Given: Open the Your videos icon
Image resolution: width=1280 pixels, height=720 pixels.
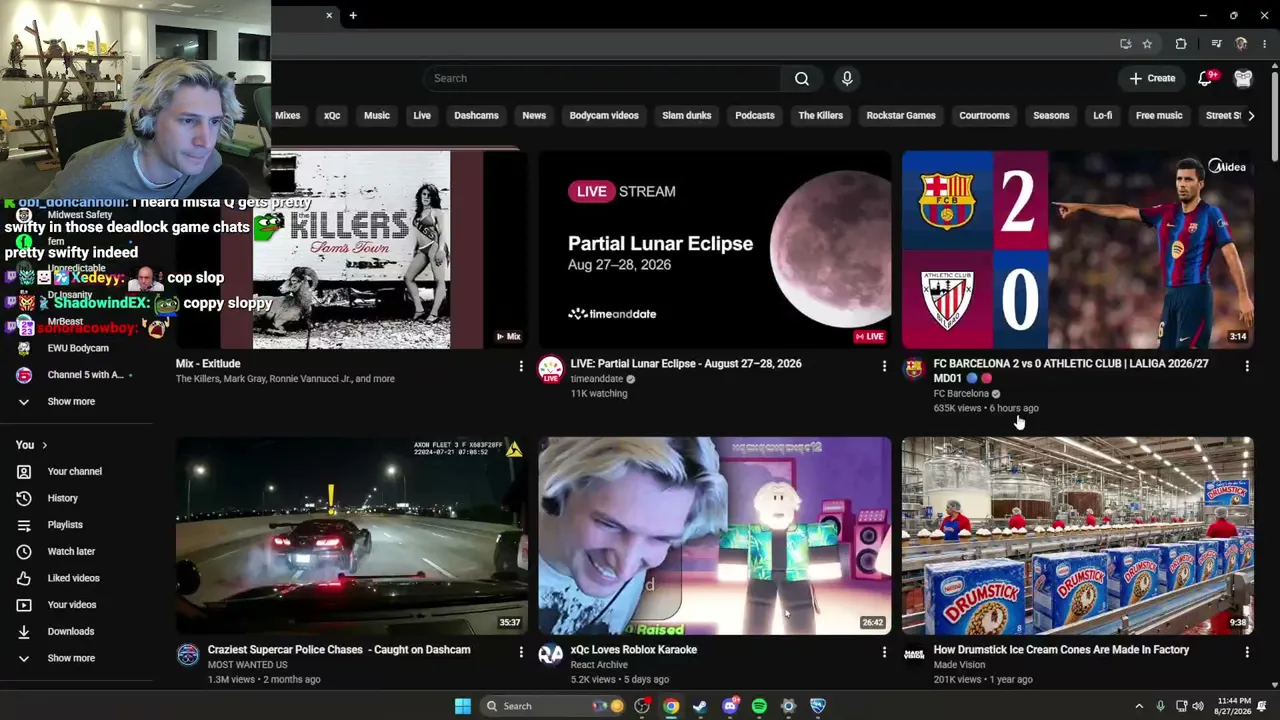Looking at the screenshot, I should [24, 605].
